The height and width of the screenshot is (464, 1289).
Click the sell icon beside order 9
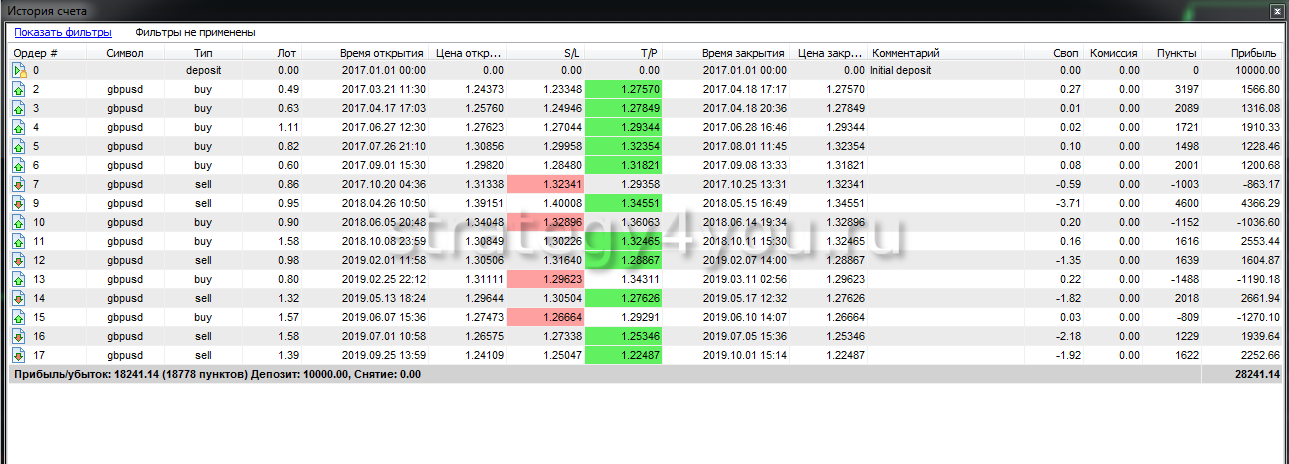pyautogui.click(x=18, y=204)
